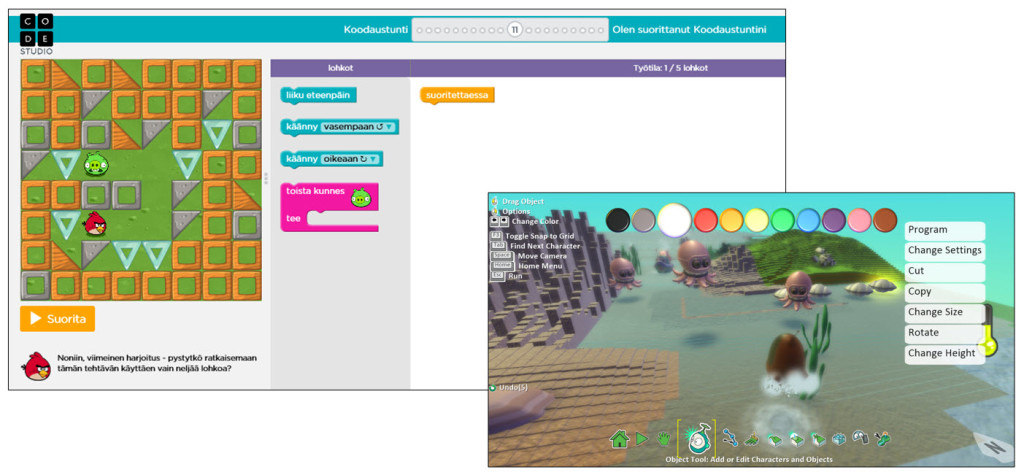Click the Drag Object mouse hint icon
This screenshot has height=475, width=1024.
(495, 201)
